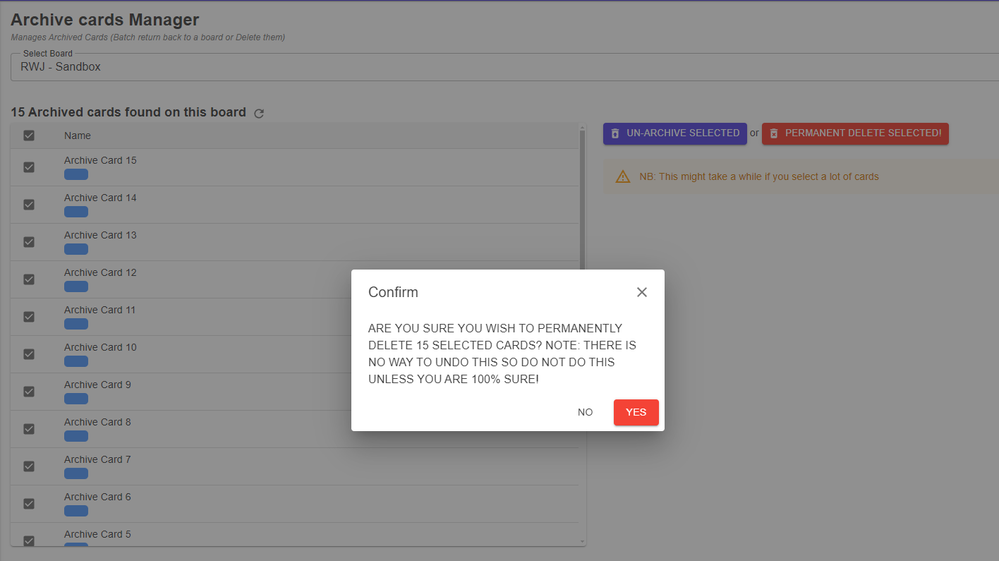Click the blue label on Archive Card 15
The width and height of the screenshot is (999, 561).
(76, 174)
